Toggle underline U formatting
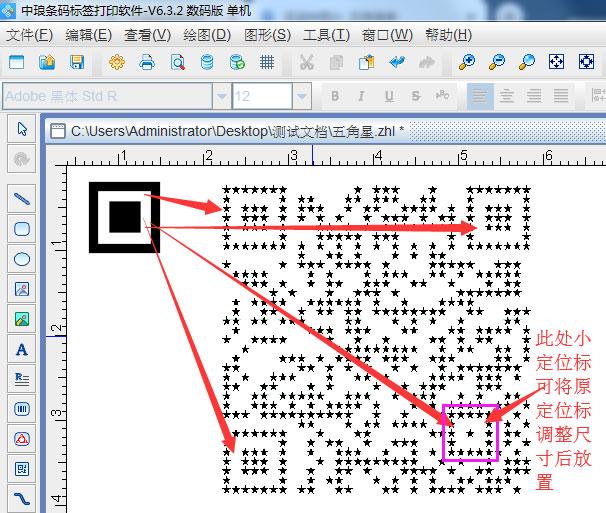This screenshot has height=513, width=606. 389,96
